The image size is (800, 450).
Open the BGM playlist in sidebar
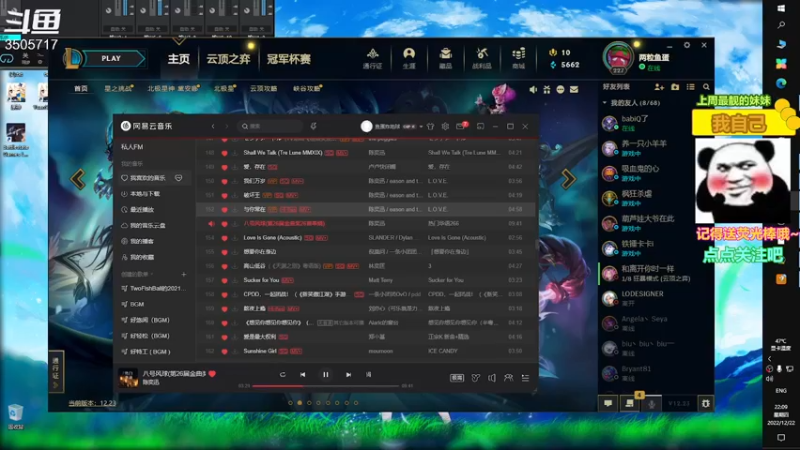coord(137,304)
